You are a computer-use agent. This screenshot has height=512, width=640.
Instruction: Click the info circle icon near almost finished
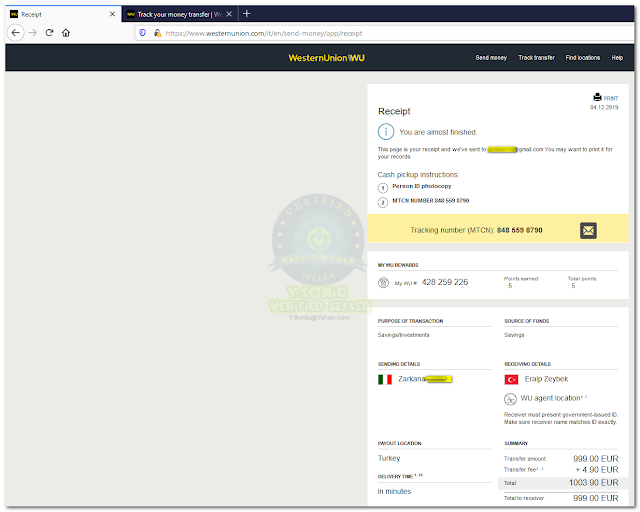(x=386, y=132)
